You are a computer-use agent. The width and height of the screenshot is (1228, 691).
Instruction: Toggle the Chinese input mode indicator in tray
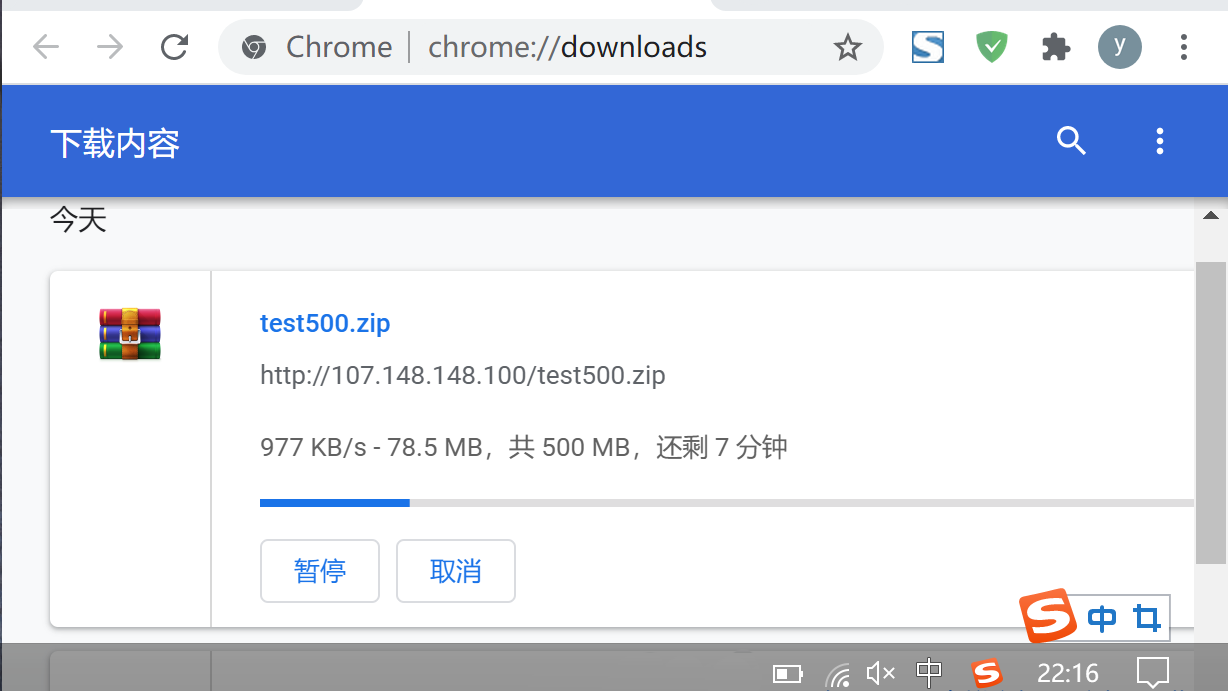[x=929, y=673]
